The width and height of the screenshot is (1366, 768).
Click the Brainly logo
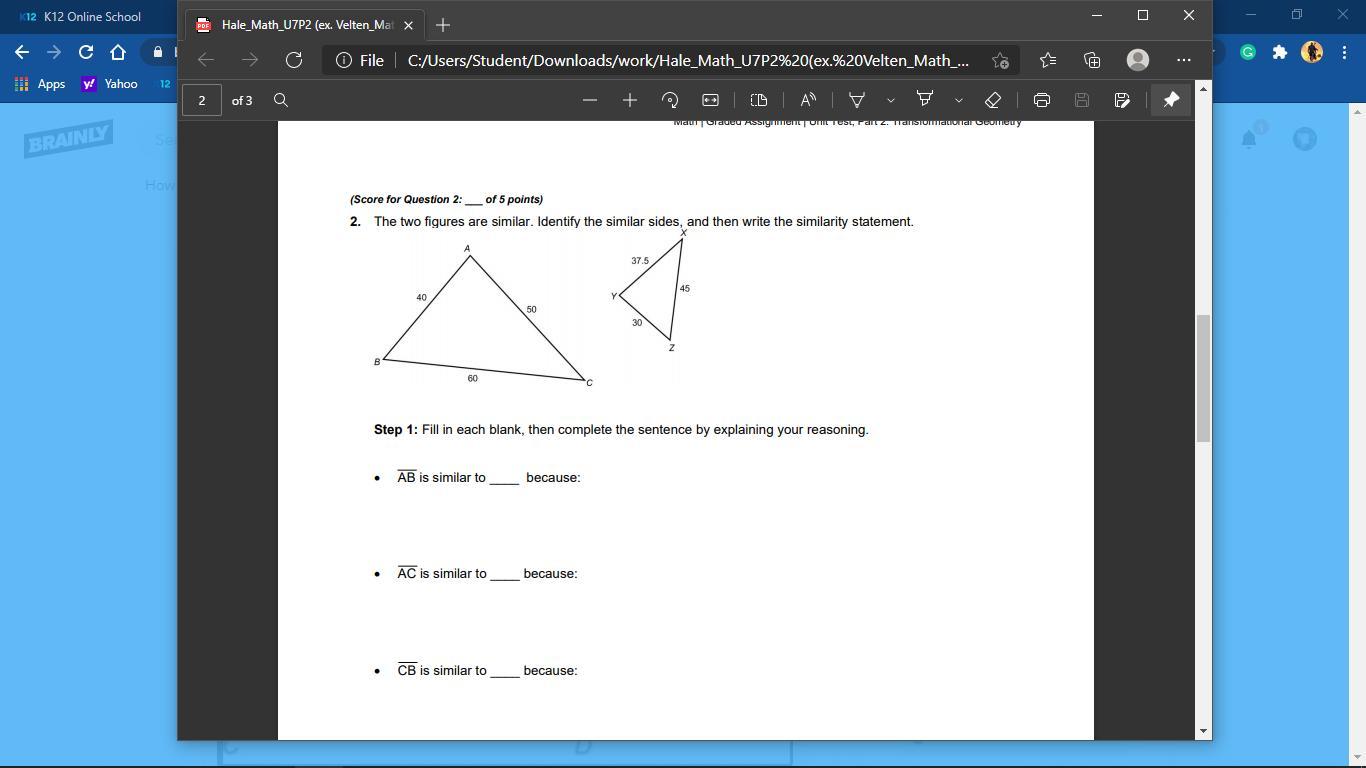tap(69, 139)
